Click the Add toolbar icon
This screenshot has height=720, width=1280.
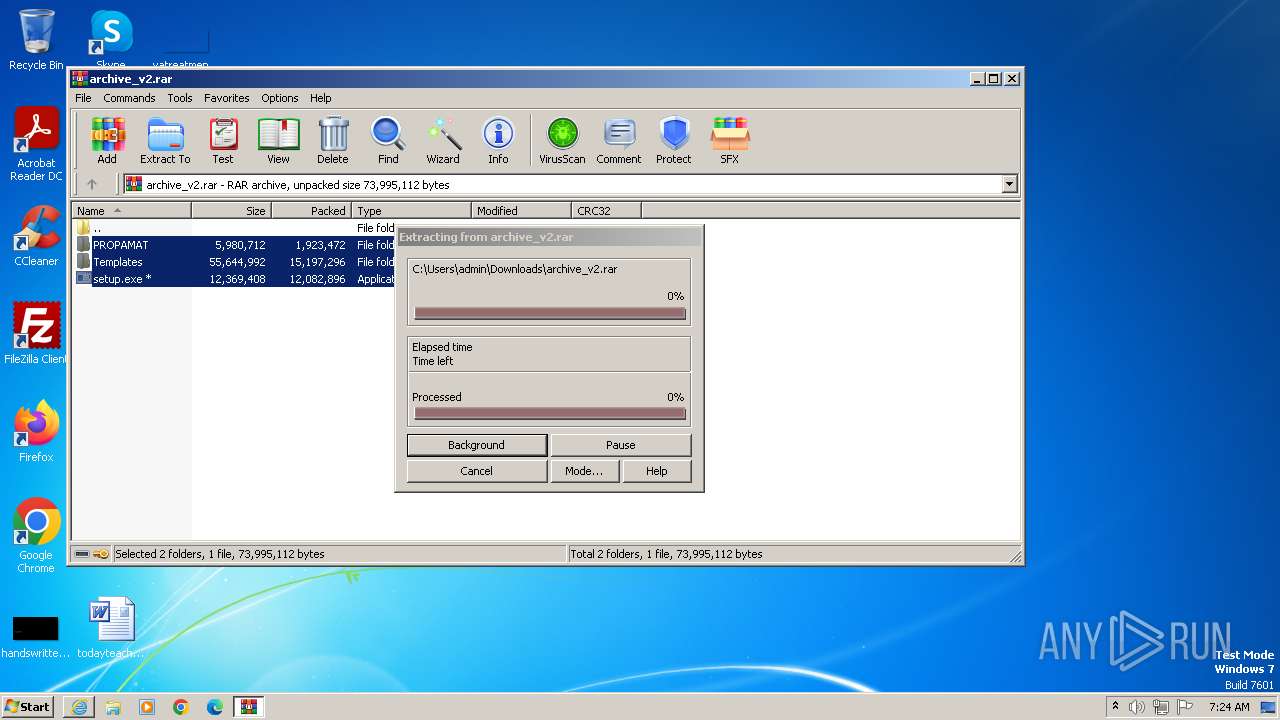pos(107,140)
